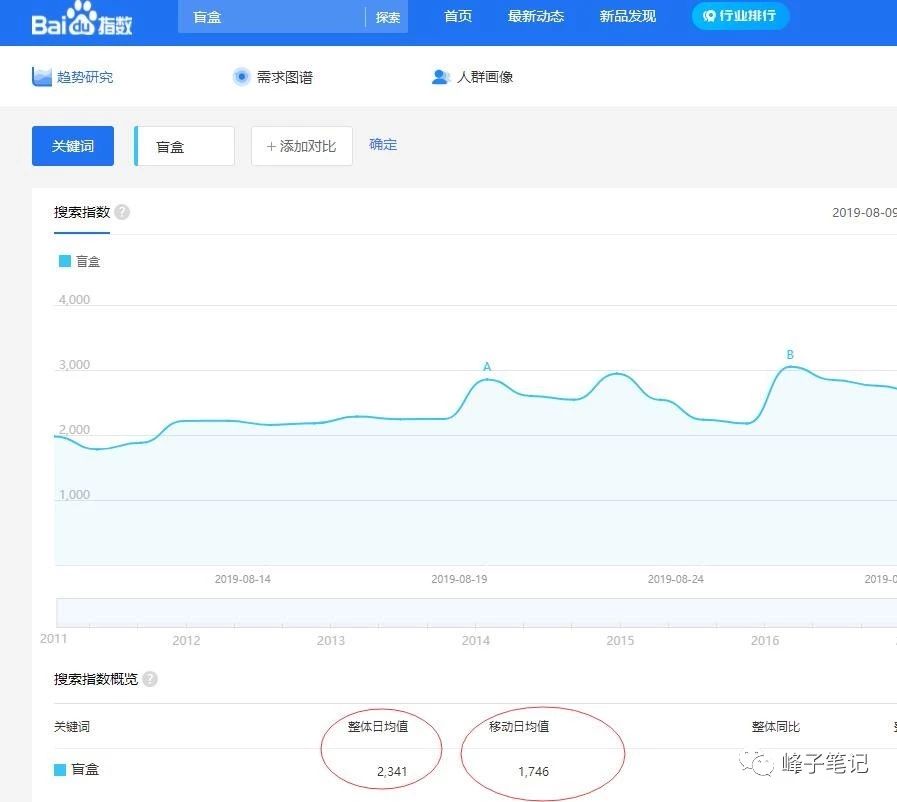Click the 搜索指数概览 section heading
The width and height of the screenshot is (897, 802).
[x=96, y=679]
